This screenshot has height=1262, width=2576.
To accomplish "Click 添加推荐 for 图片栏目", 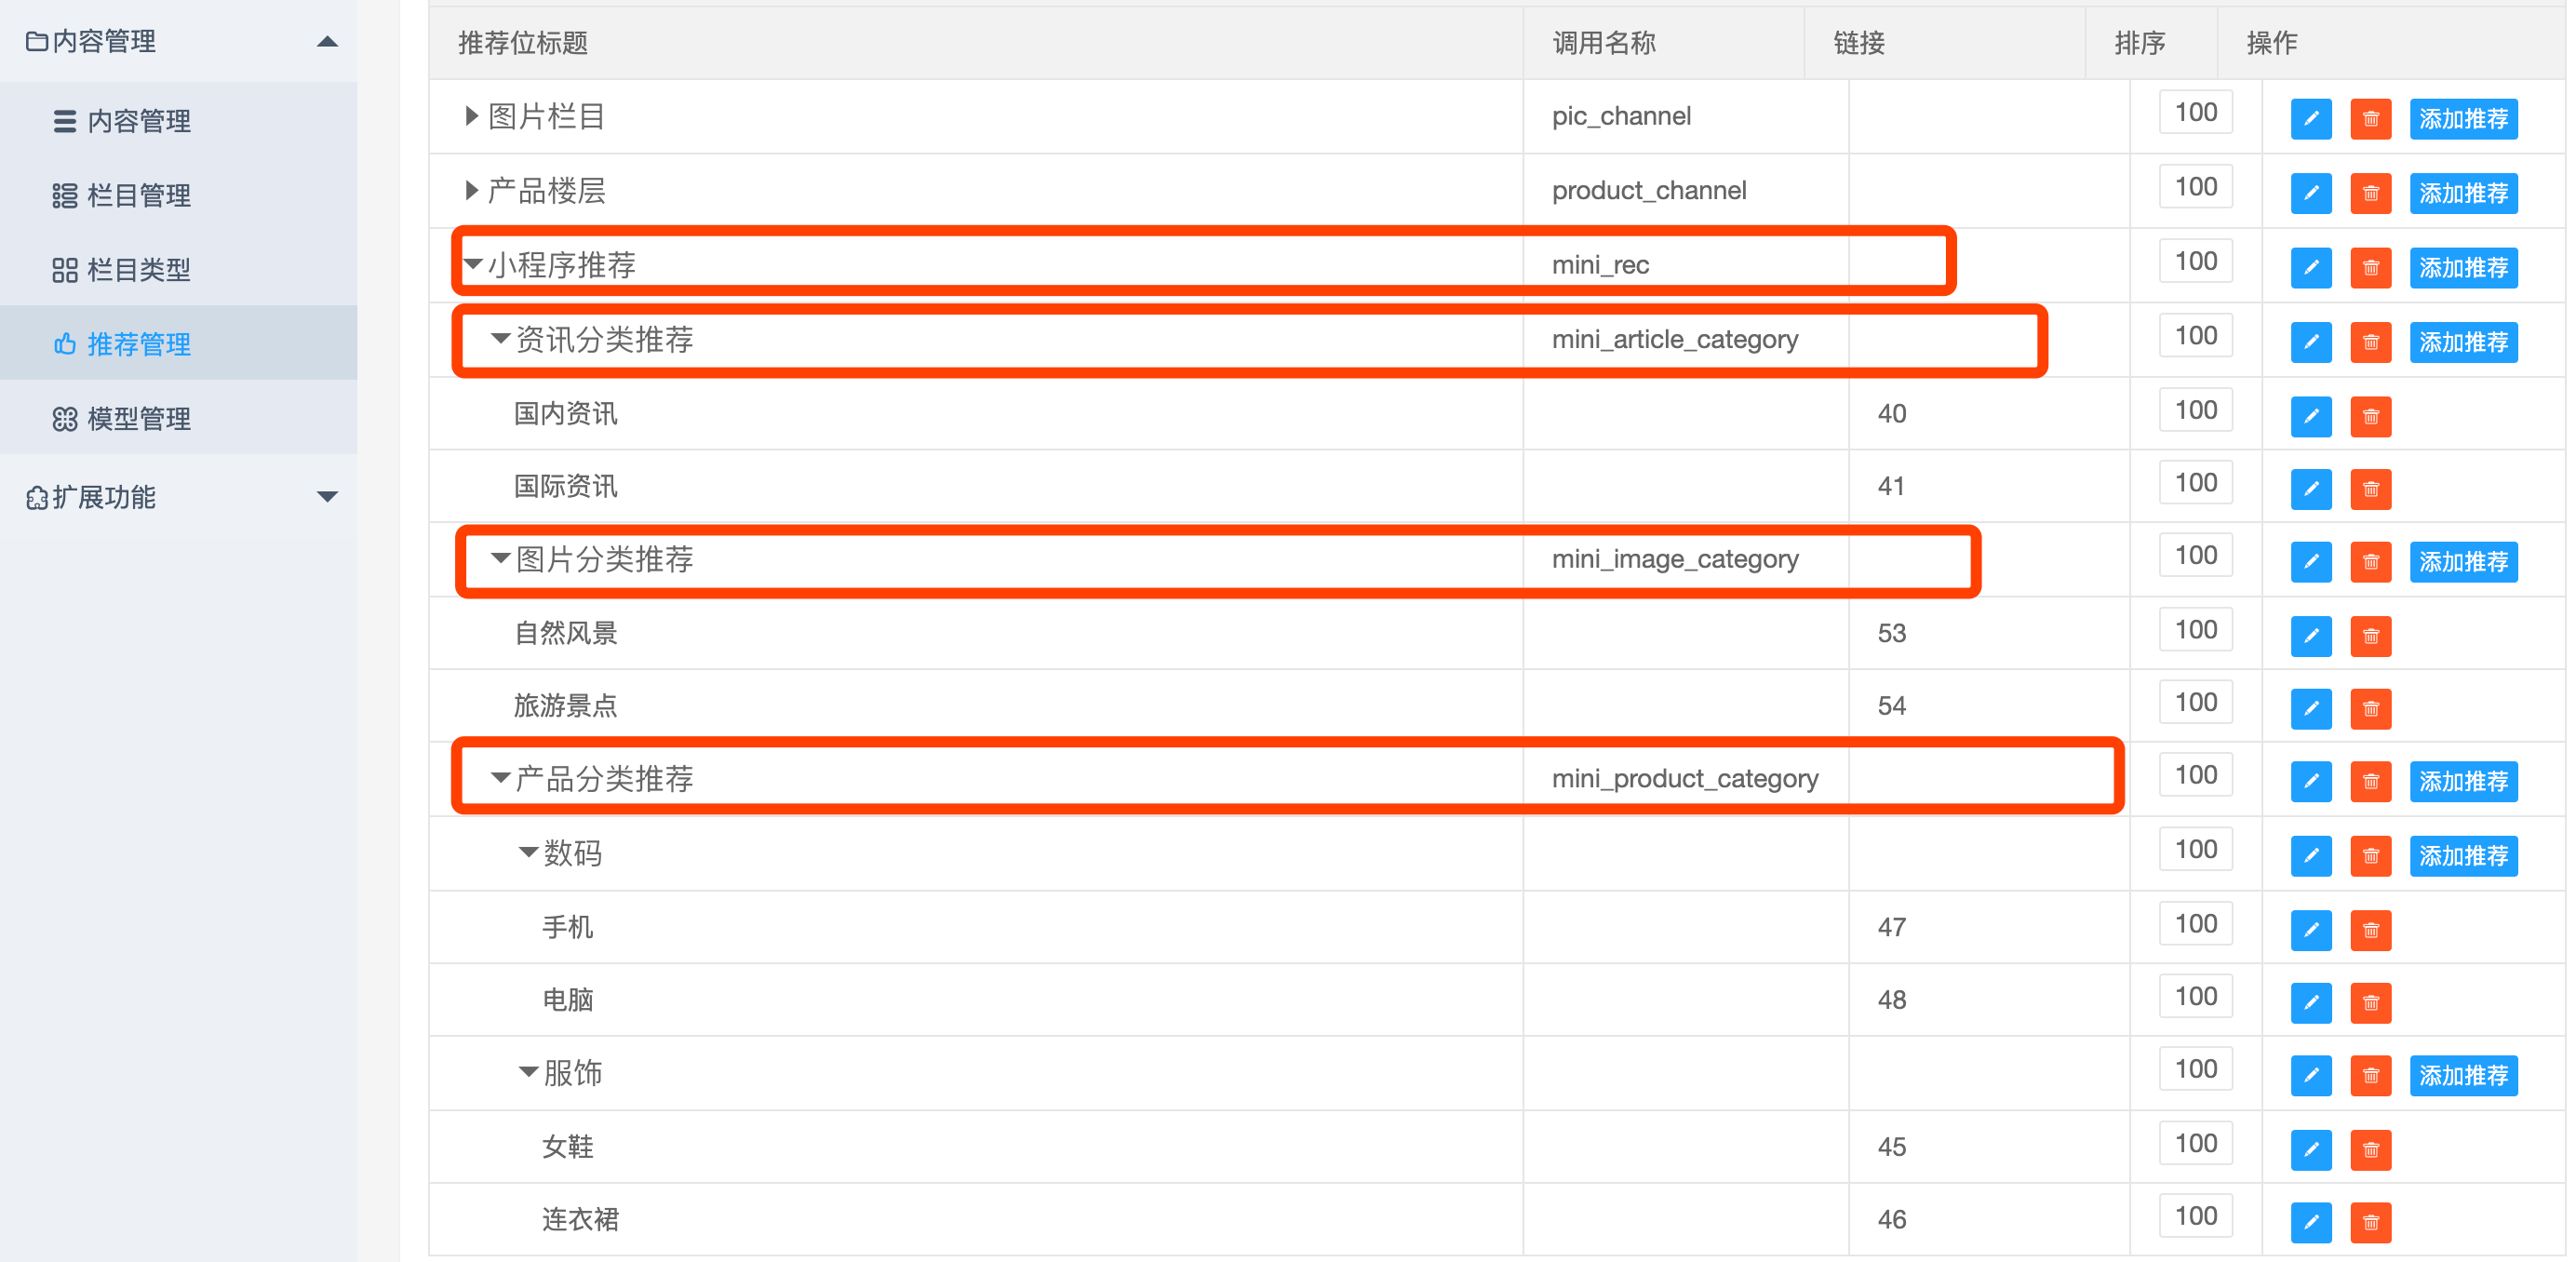I will pyautogui.click(x=2463, y=119).
